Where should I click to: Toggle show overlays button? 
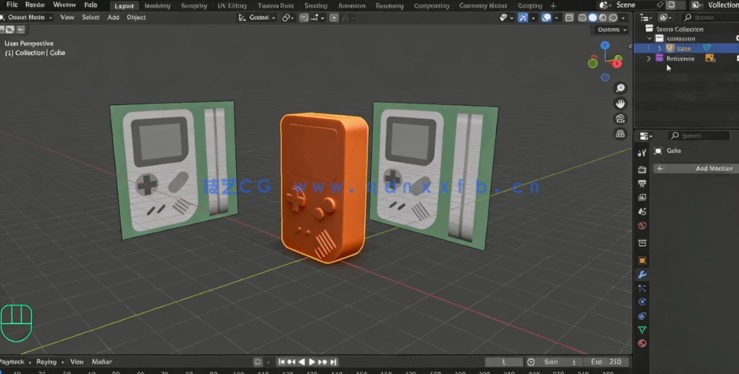point(546,17)
